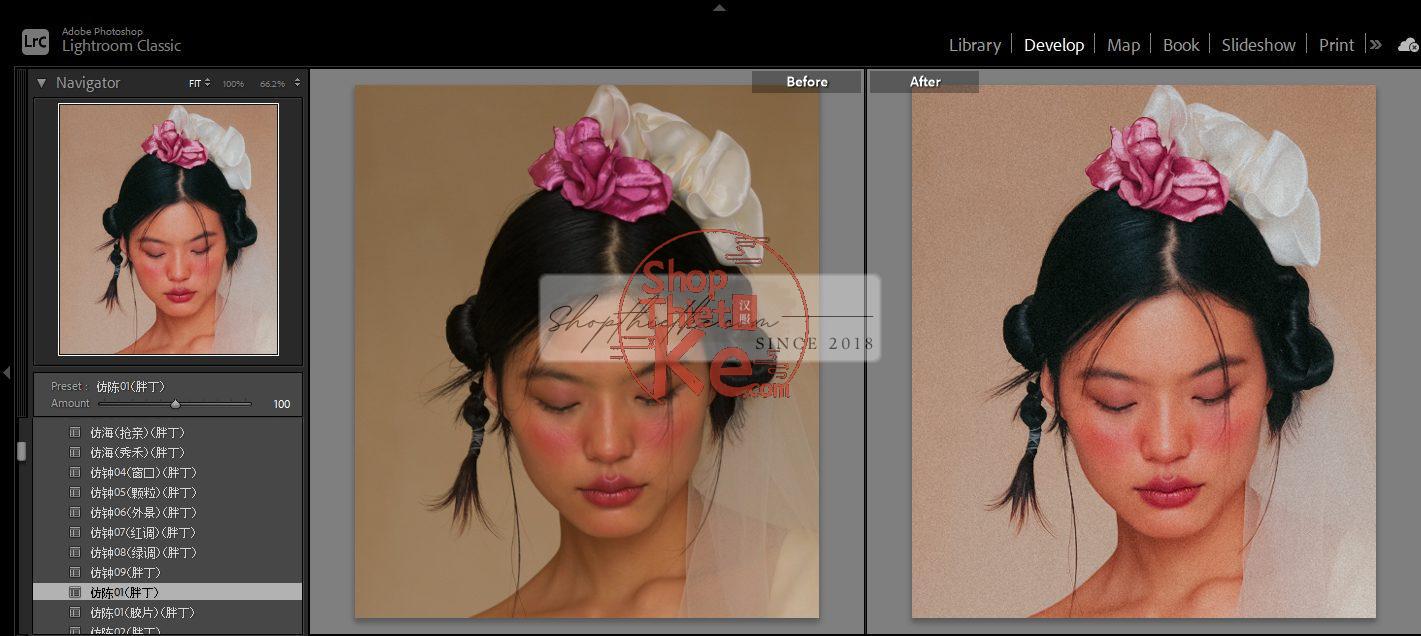Apply the 仿陈01(胶片)(胖丁) preset
1421x636 pixels.
tap(142, 612)
